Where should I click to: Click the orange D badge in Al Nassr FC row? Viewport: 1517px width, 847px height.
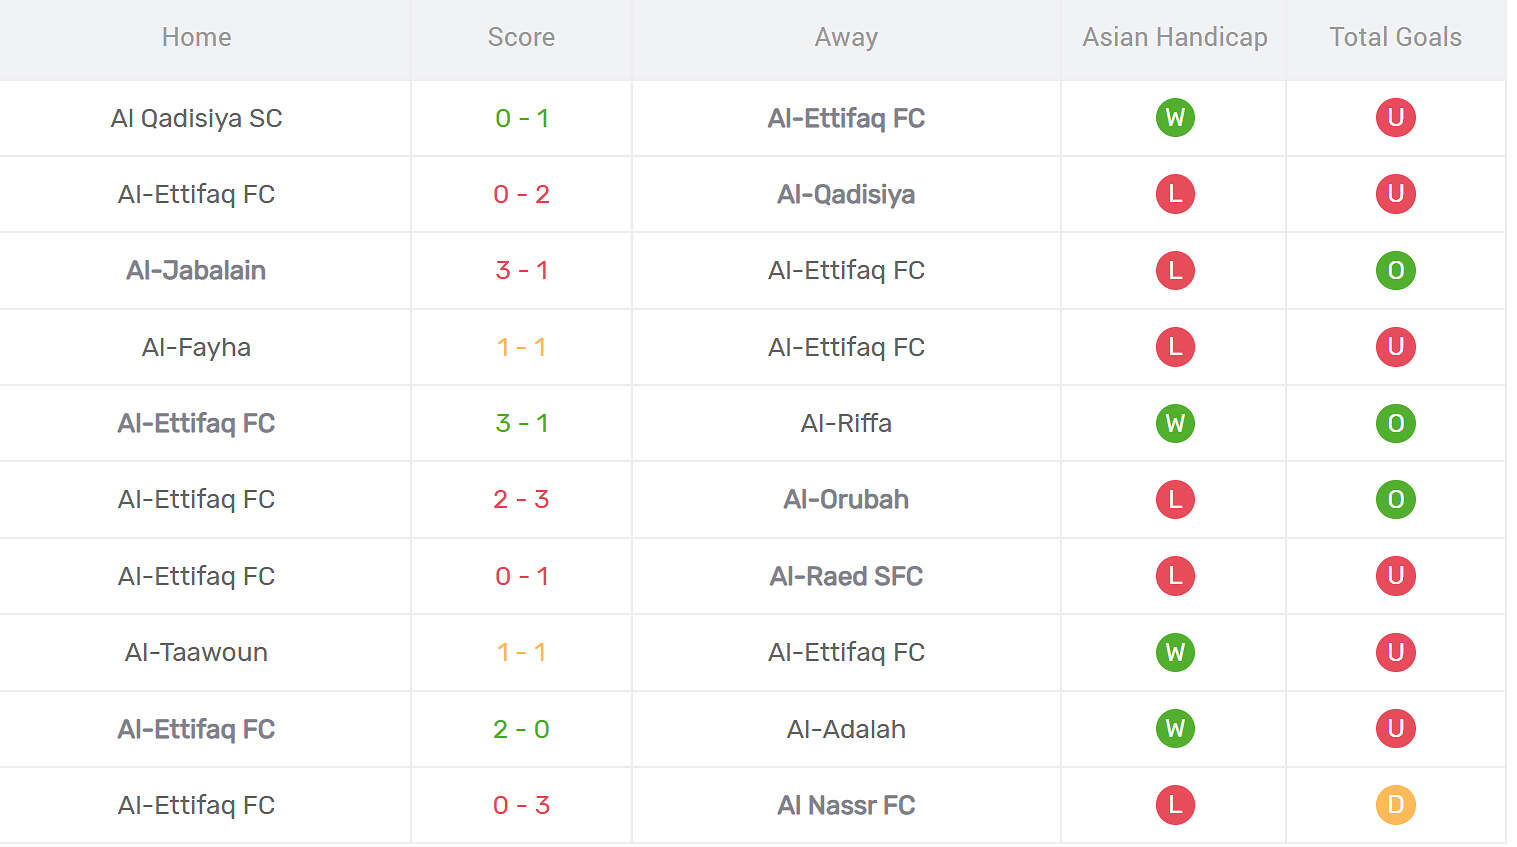[x=1395, y=805]
